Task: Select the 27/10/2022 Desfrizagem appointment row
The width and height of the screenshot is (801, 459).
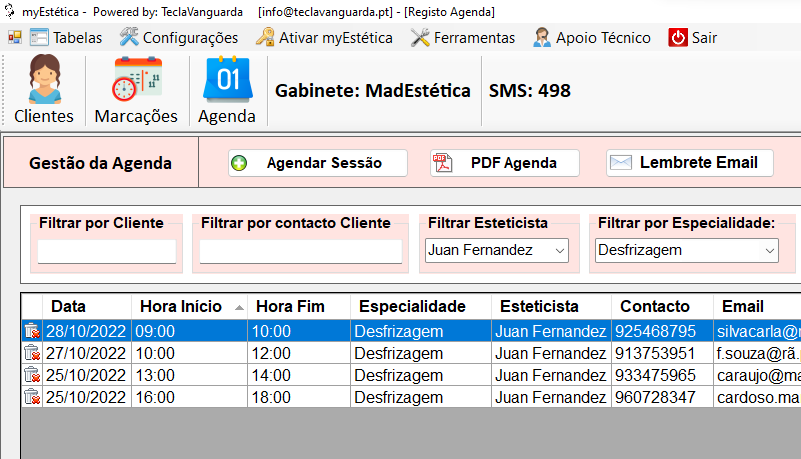Action: (398, 353)
